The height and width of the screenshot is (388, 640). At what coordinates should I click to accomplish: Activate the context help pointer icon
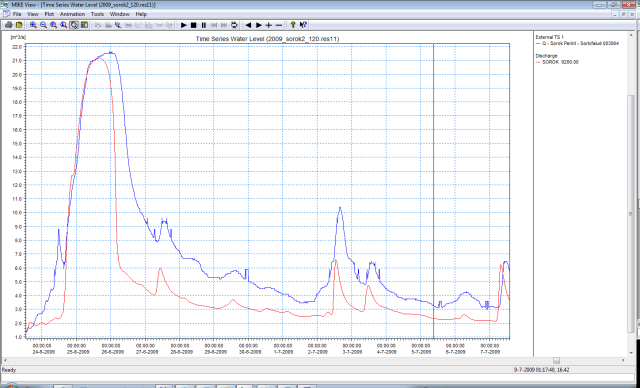[303, 25]
